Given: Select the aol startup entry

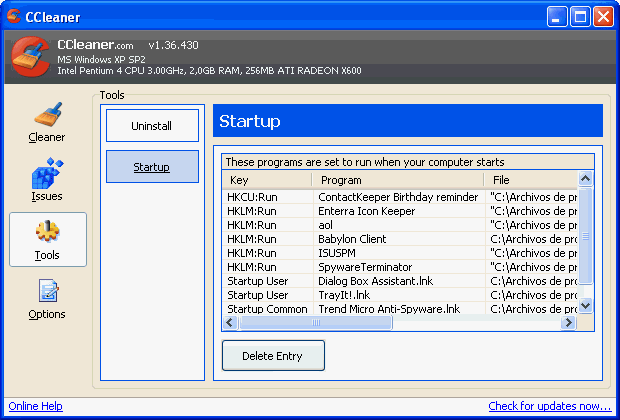Looking at the screenshot, I should pyautogui.click(x=325, y=225).
